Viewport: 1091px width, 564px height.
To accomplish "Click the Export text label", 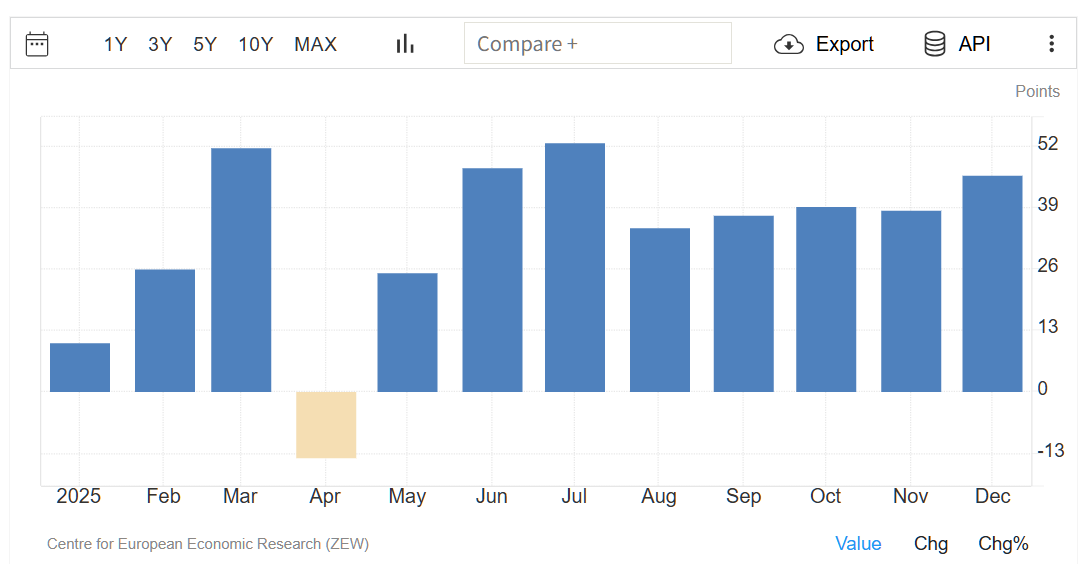I will [x=844, y=44].
